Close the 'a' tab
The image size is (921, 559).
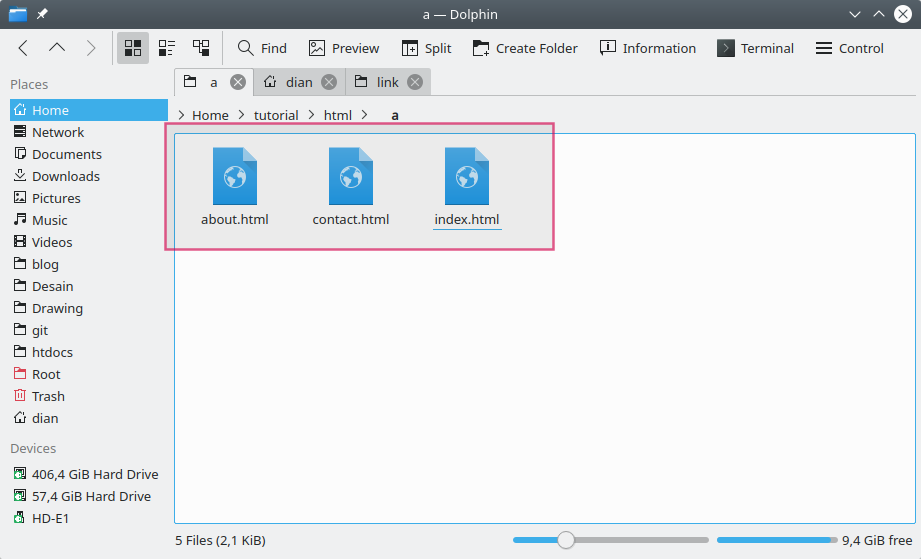(238, 82)
